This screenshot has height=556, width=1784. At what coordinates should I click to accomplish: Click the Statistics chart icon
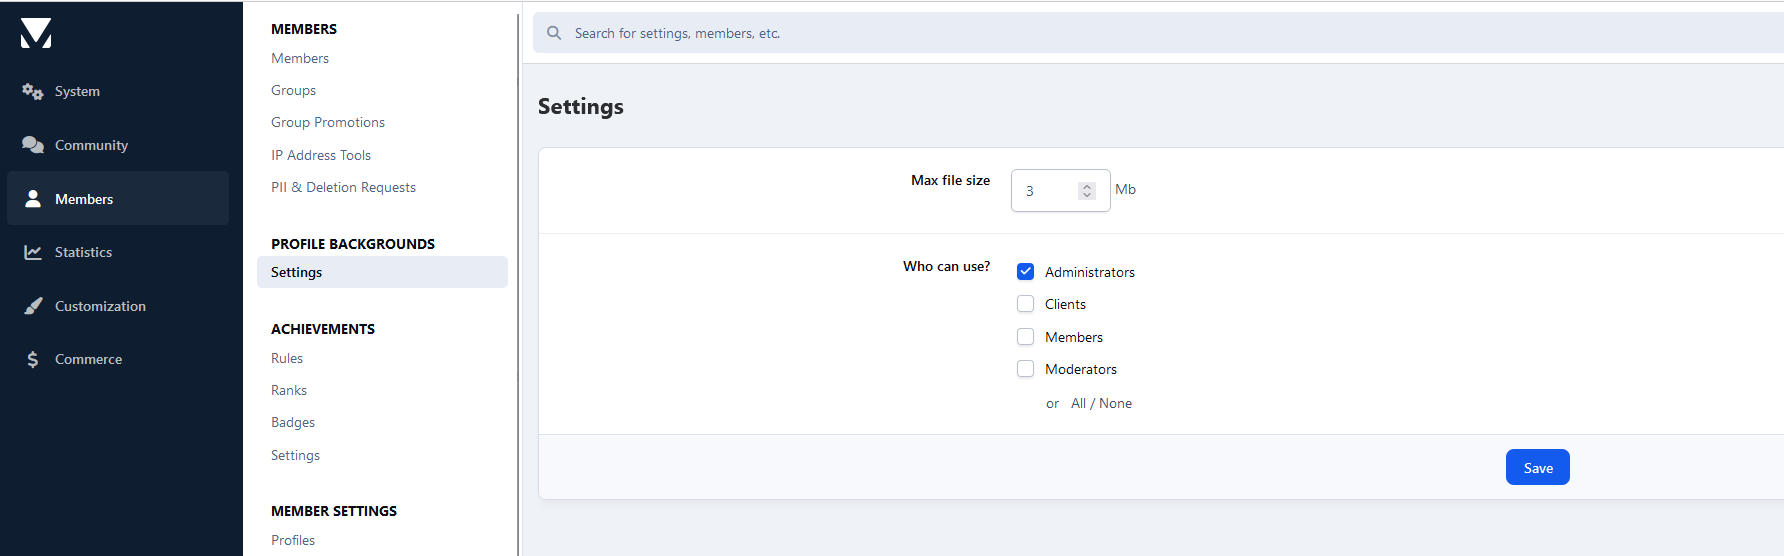point(33,252)
